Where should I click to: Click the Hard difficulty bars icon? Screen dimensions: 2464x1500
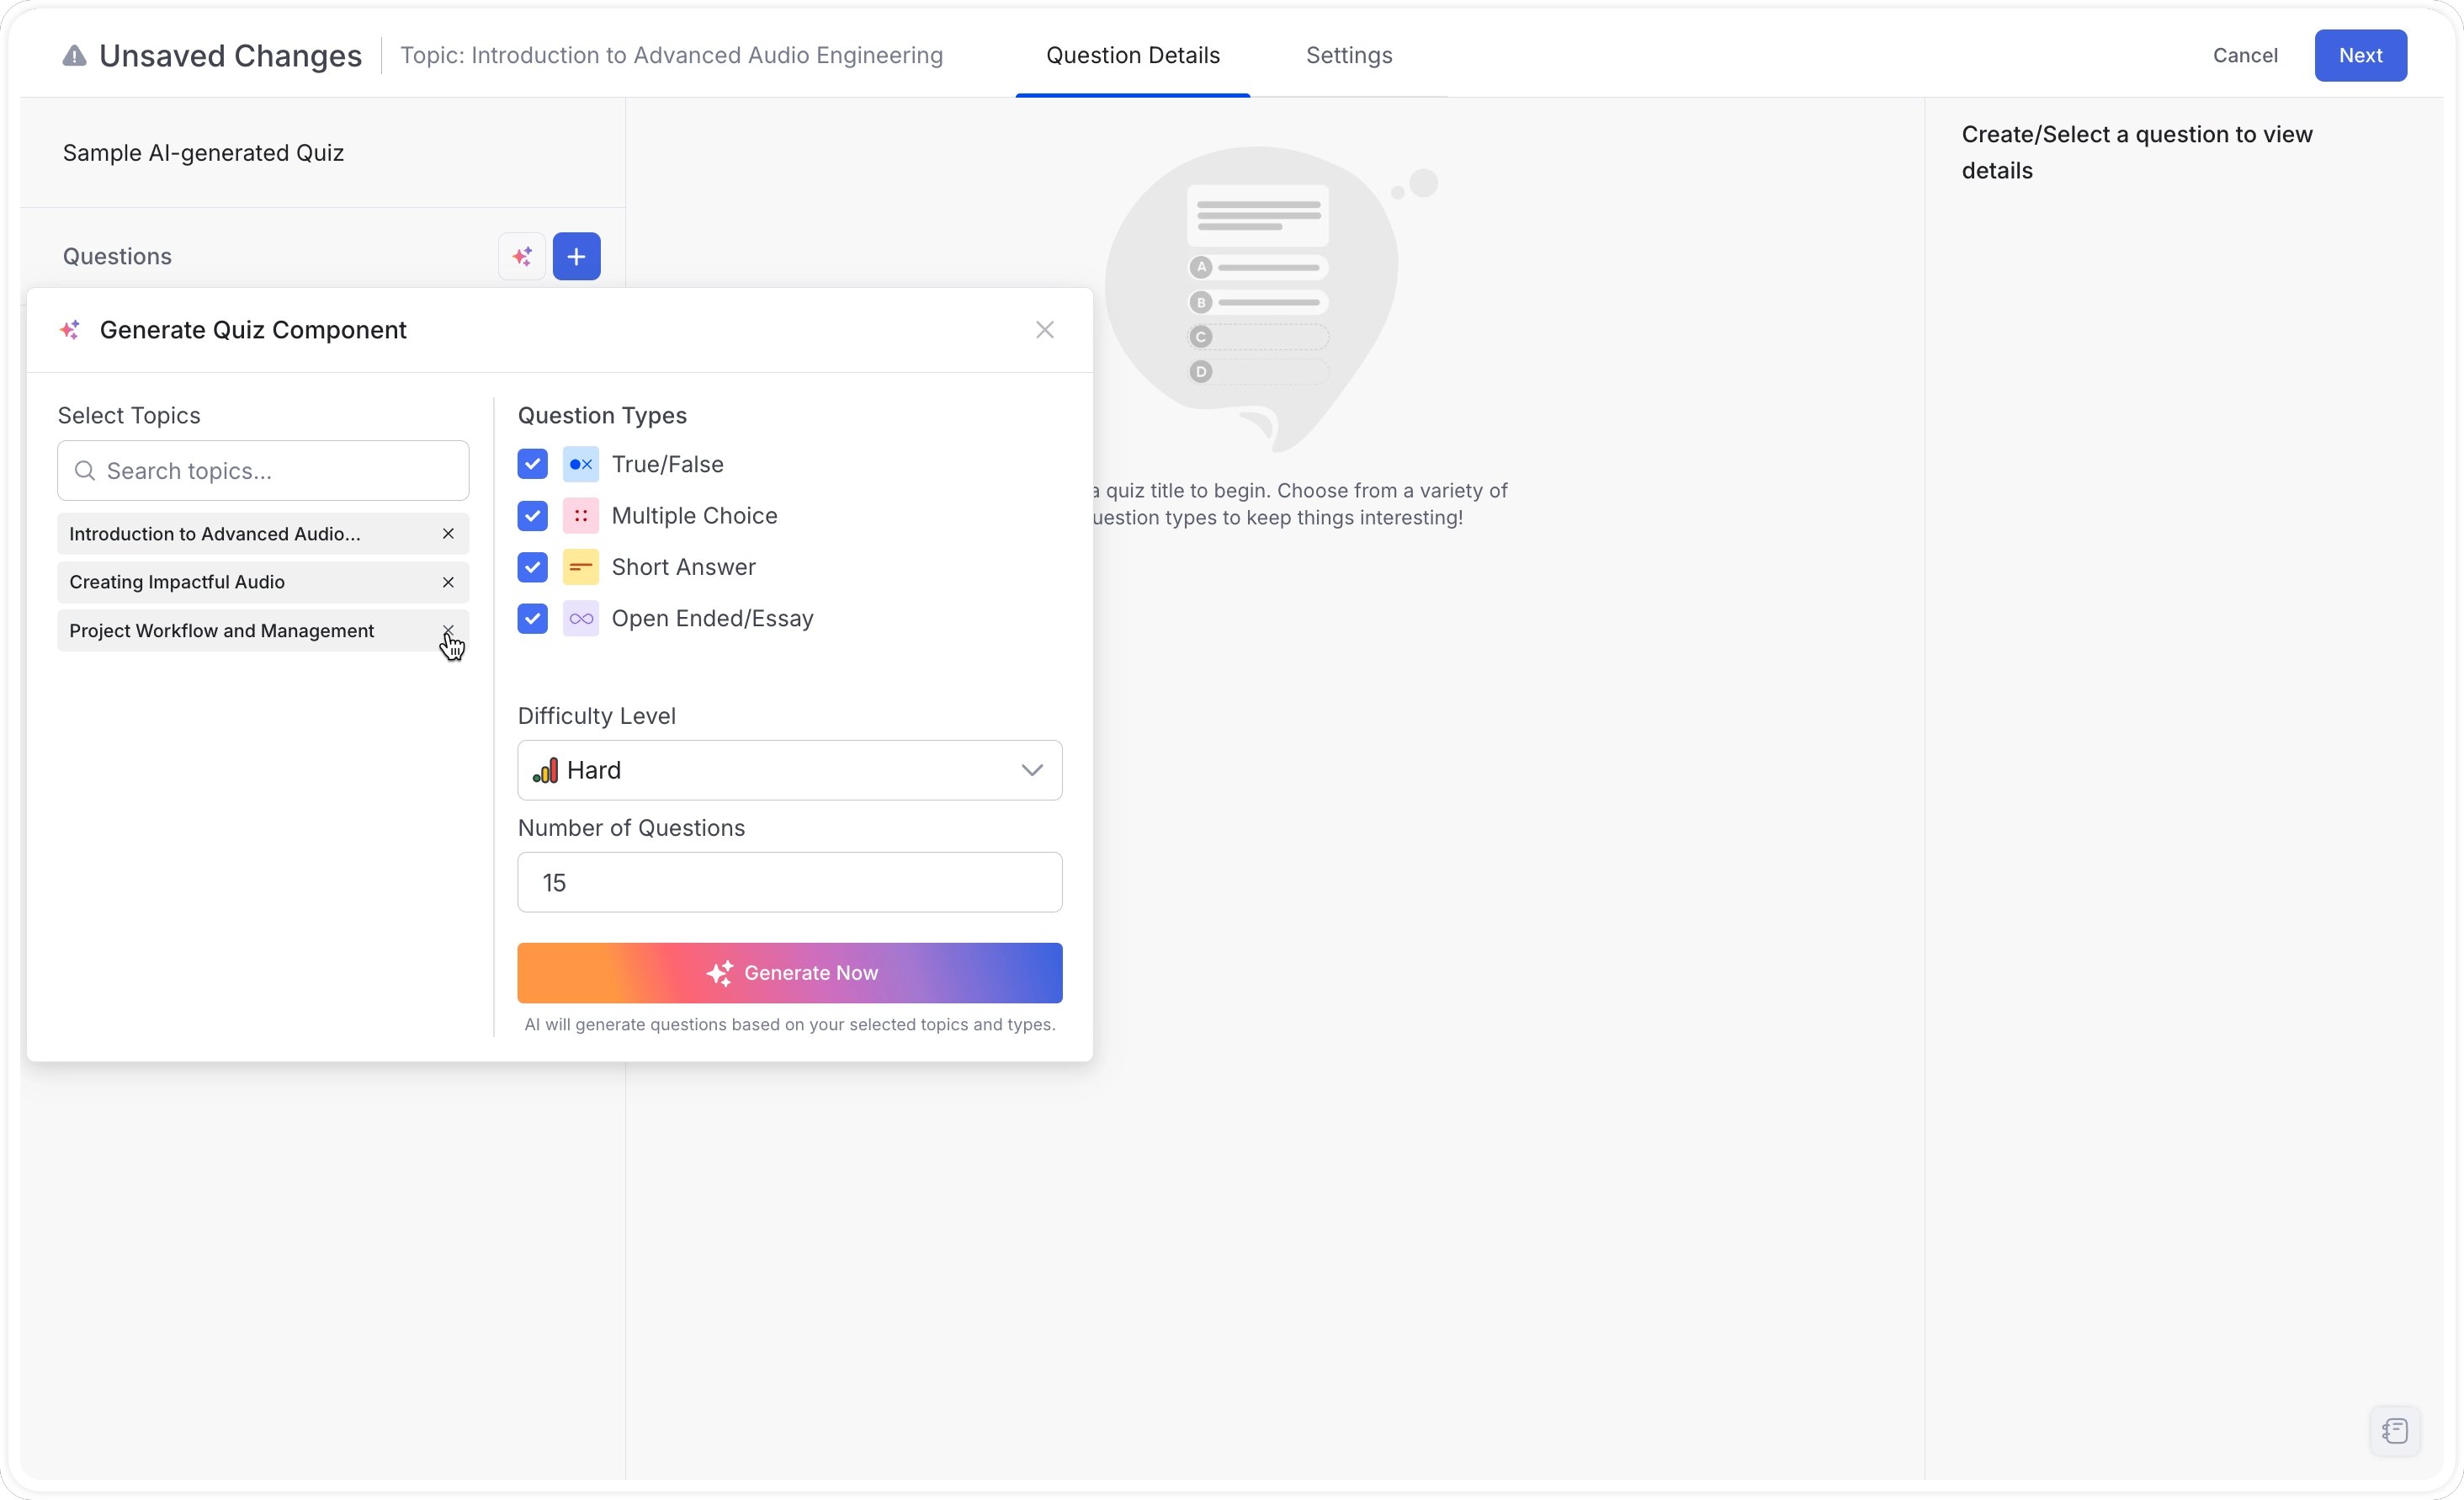pyautogui.click(x=545, y=771)
